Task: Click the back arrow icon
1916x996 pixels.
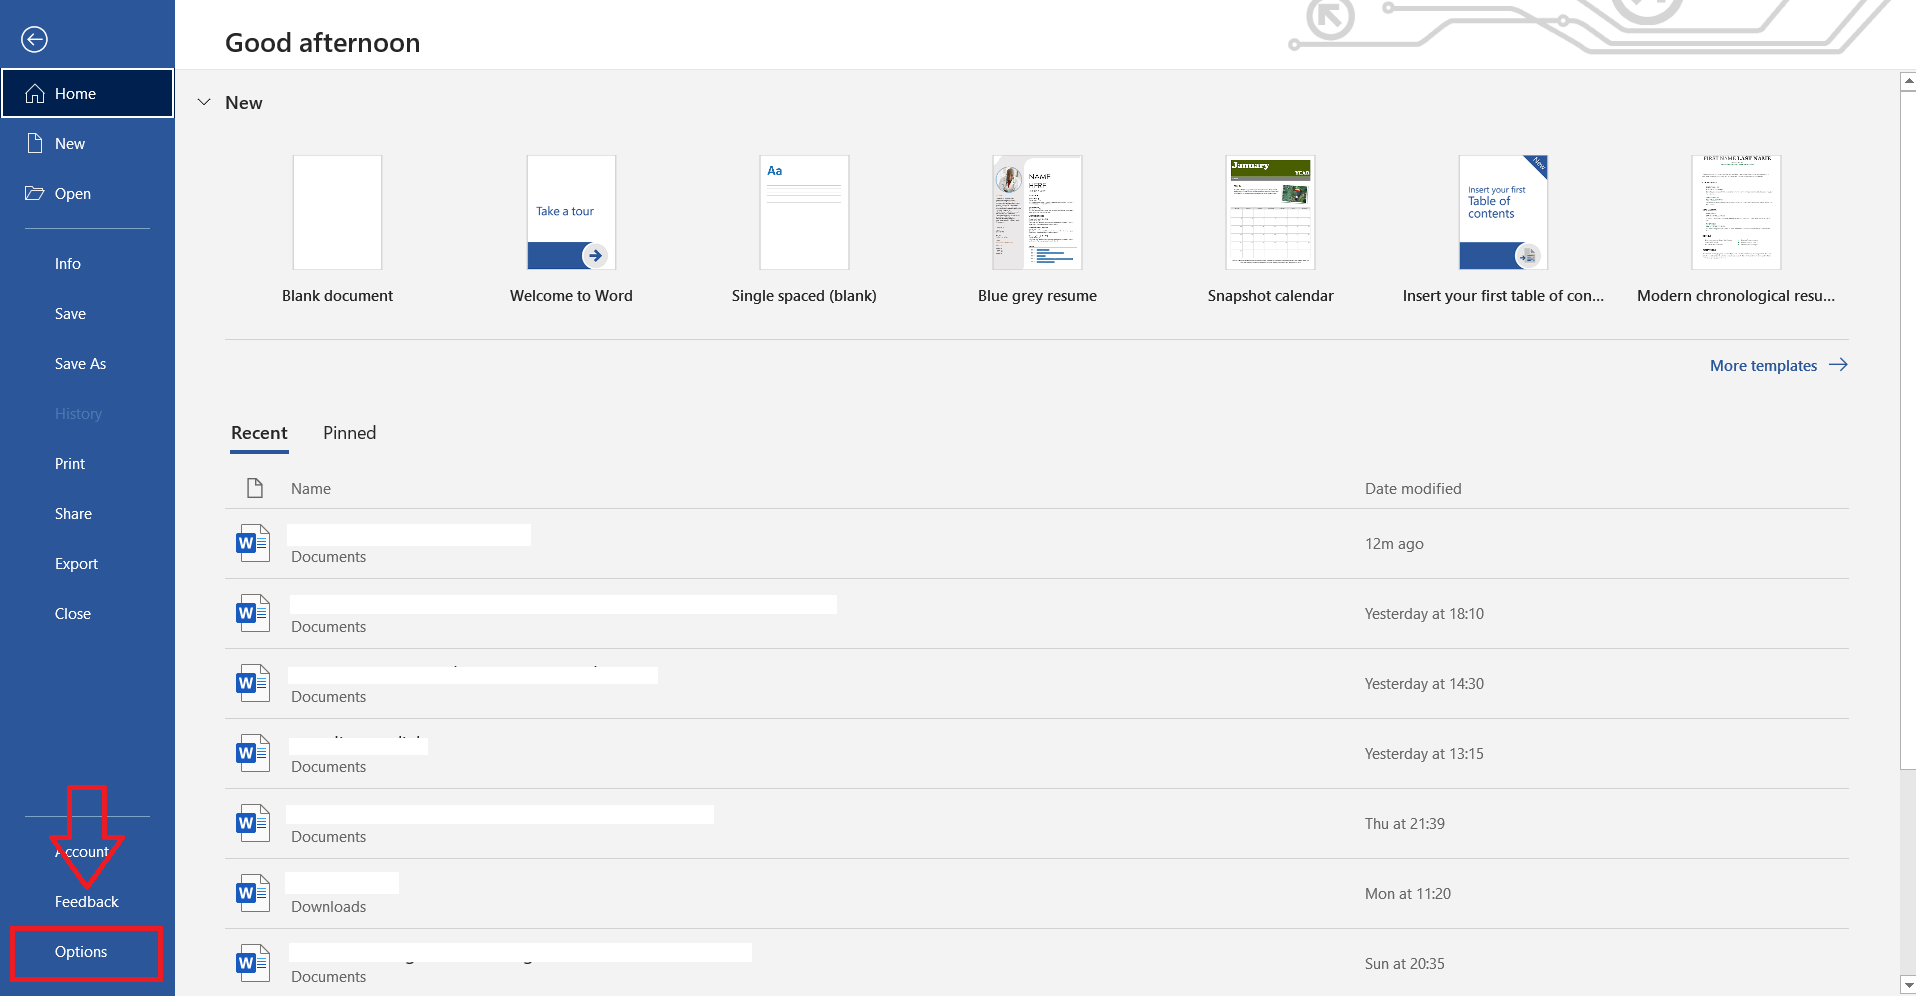Action: click(x=35, y=39)
